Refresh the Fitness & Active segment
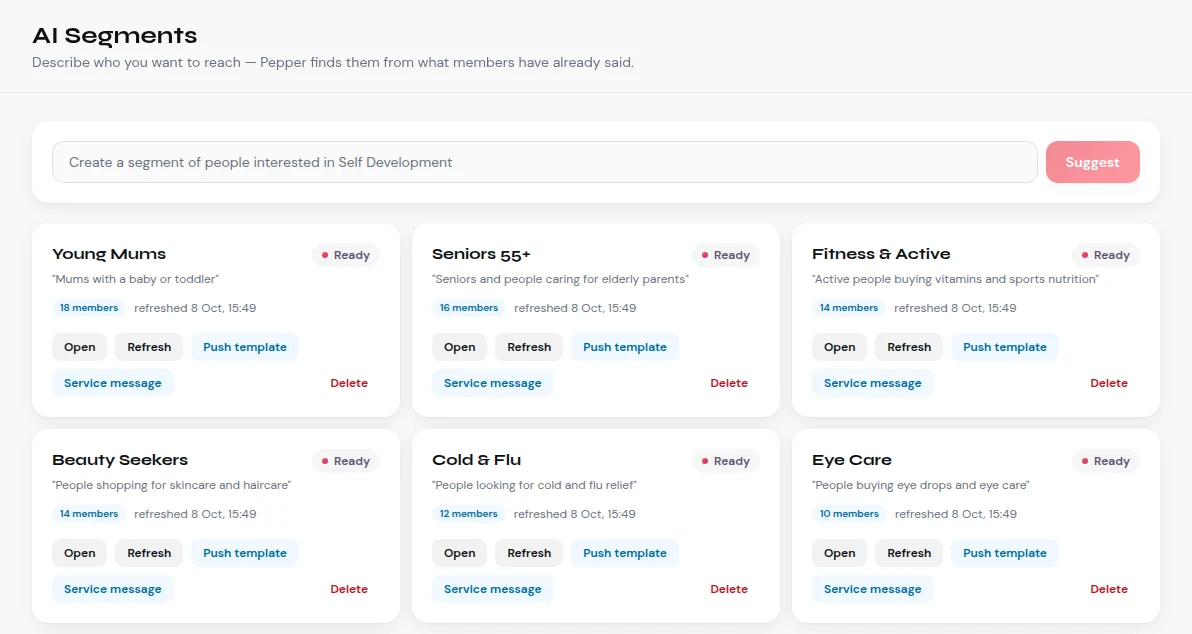The image size is (1192, 634). tap(909, 347)
